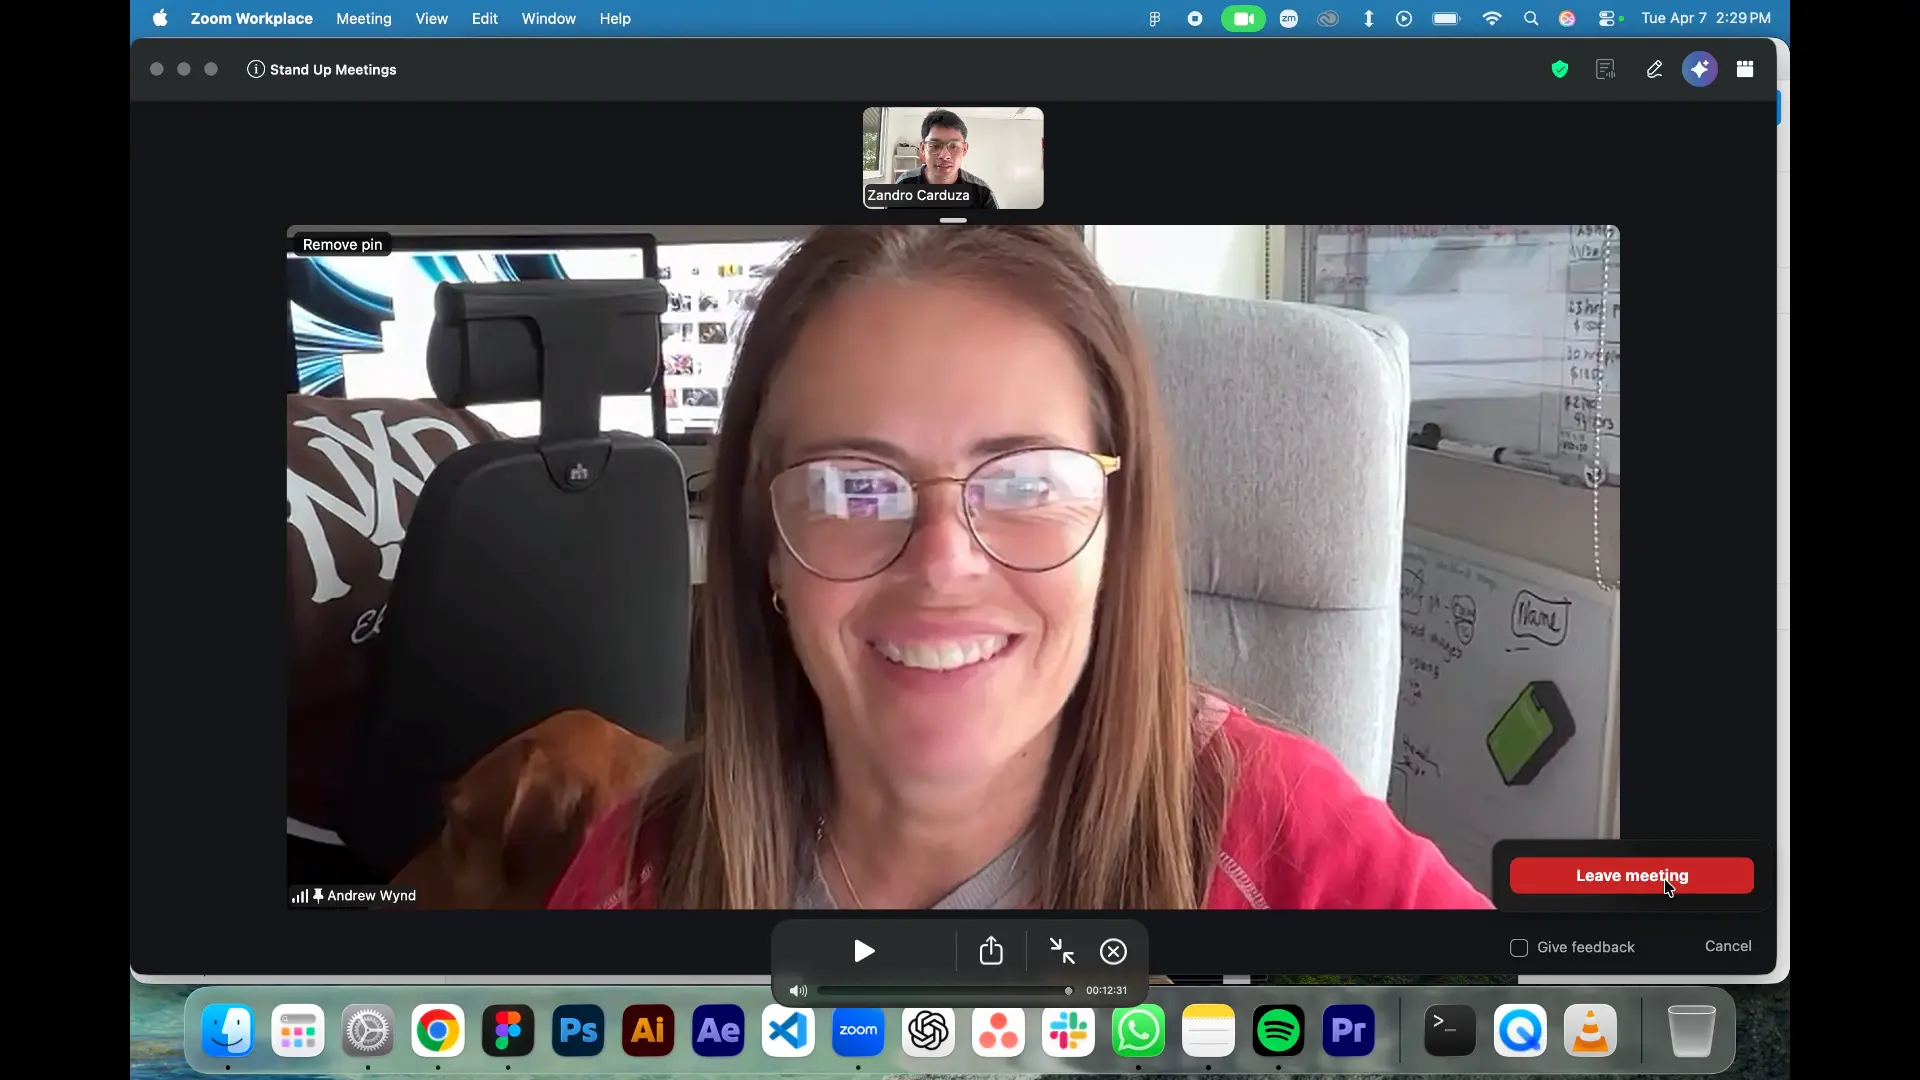
Task: Click the pencil annotate icon
Action: click(x=1655, y=69)
